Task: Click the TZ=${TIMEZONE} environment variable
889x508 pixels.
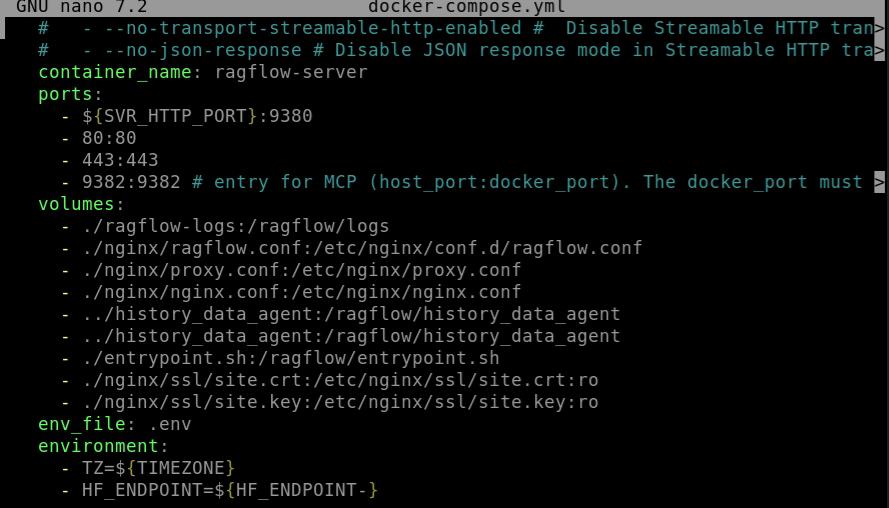Action: (158, 468)
